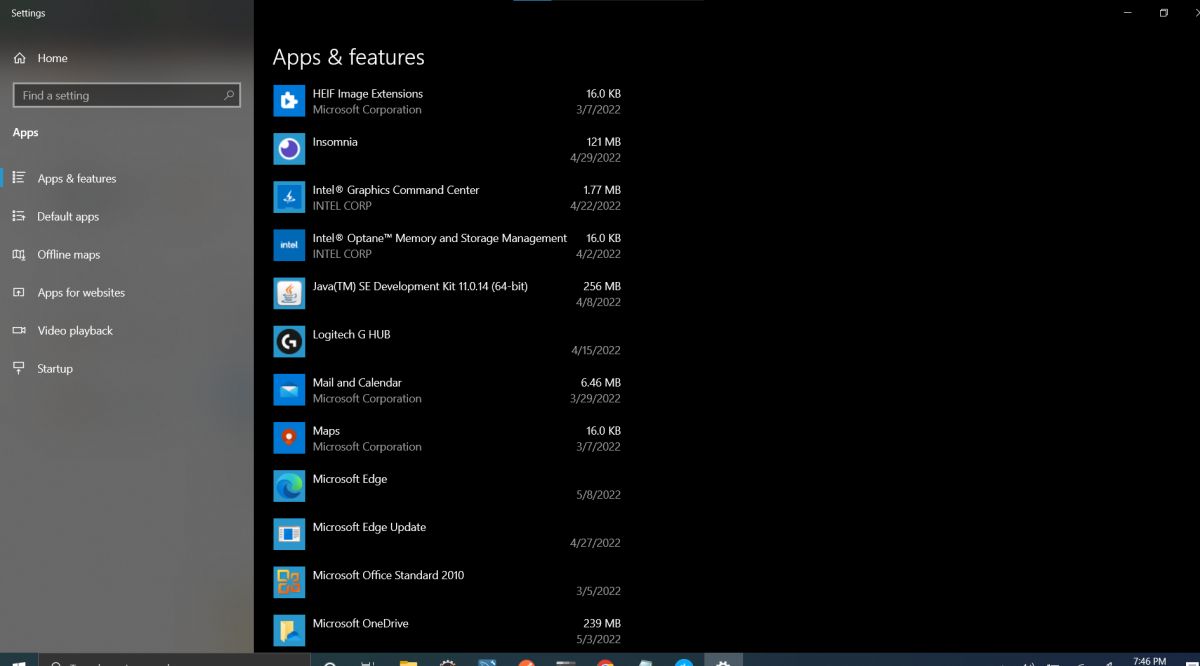Select the Intel Graphics Command Center icon

point(289,197)
